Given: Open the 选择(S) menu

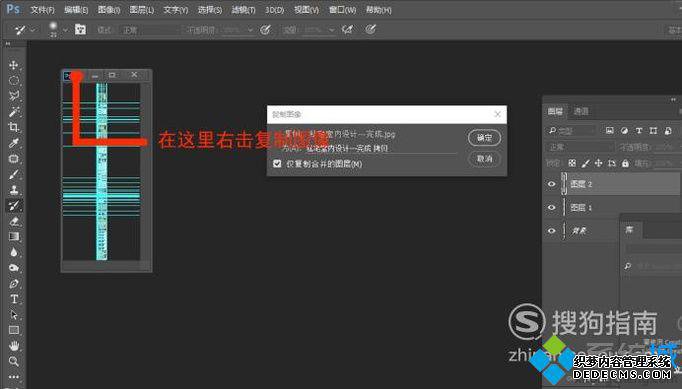Looking at the screenshot, I should [x=209, y=10].
